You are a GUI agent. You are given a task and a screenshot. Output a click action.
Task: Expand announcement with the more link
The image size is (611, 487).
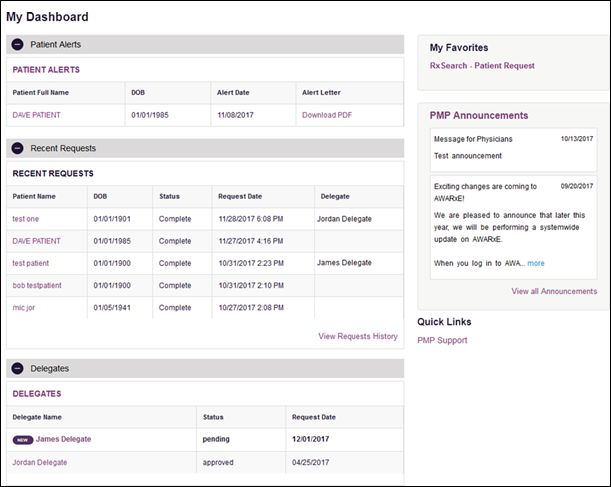[x=535, y=263]
